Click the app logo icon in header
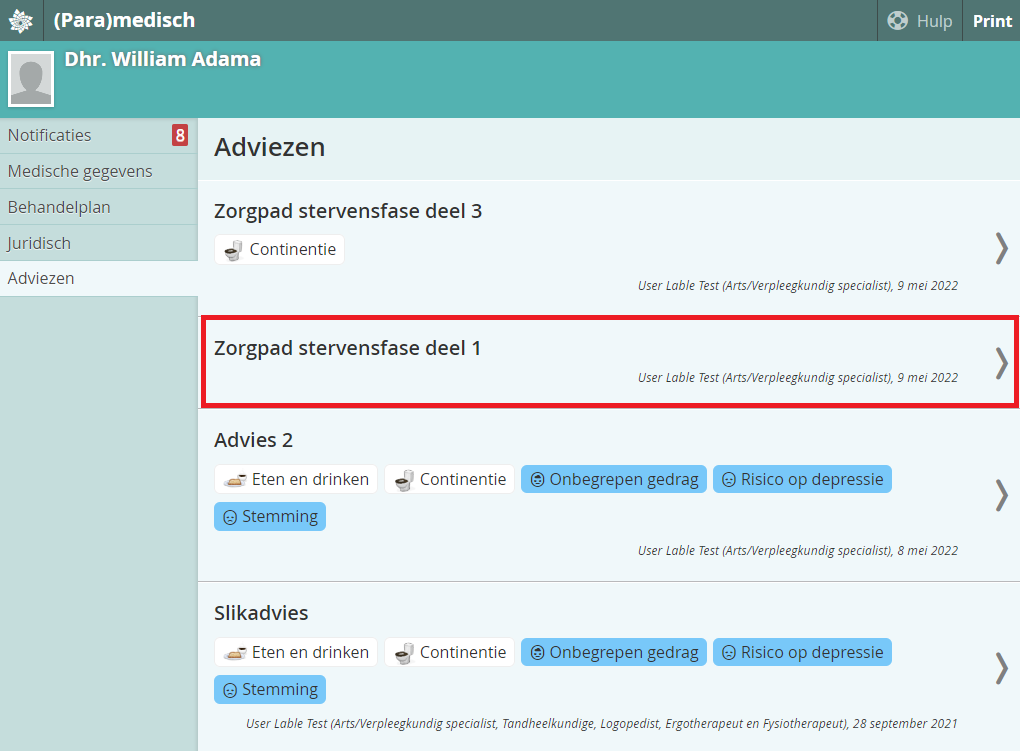Image resolution: width=1020 pixels, height=751 pixels. click(21, 20)
